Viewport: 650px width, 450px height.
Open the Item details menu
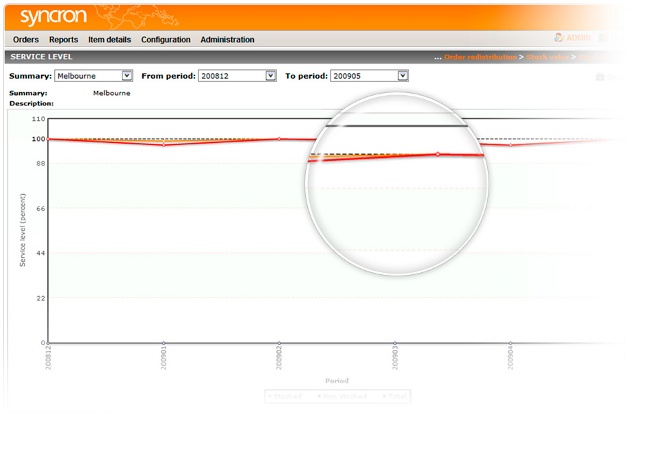tap(109, 40)
